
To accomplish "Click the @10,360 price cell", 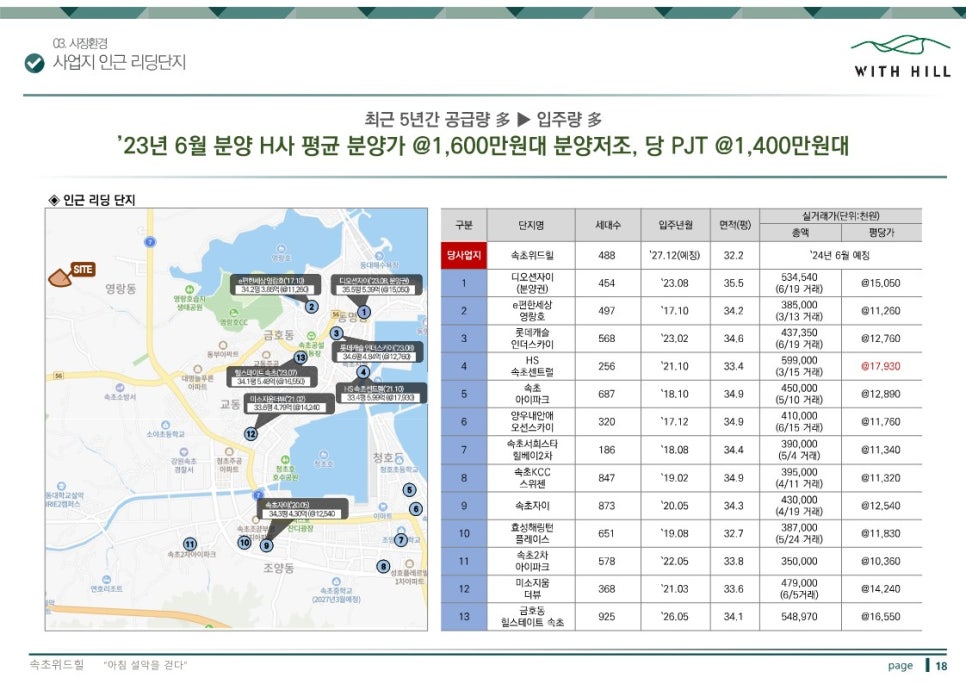I will click(x=881, y=561).
